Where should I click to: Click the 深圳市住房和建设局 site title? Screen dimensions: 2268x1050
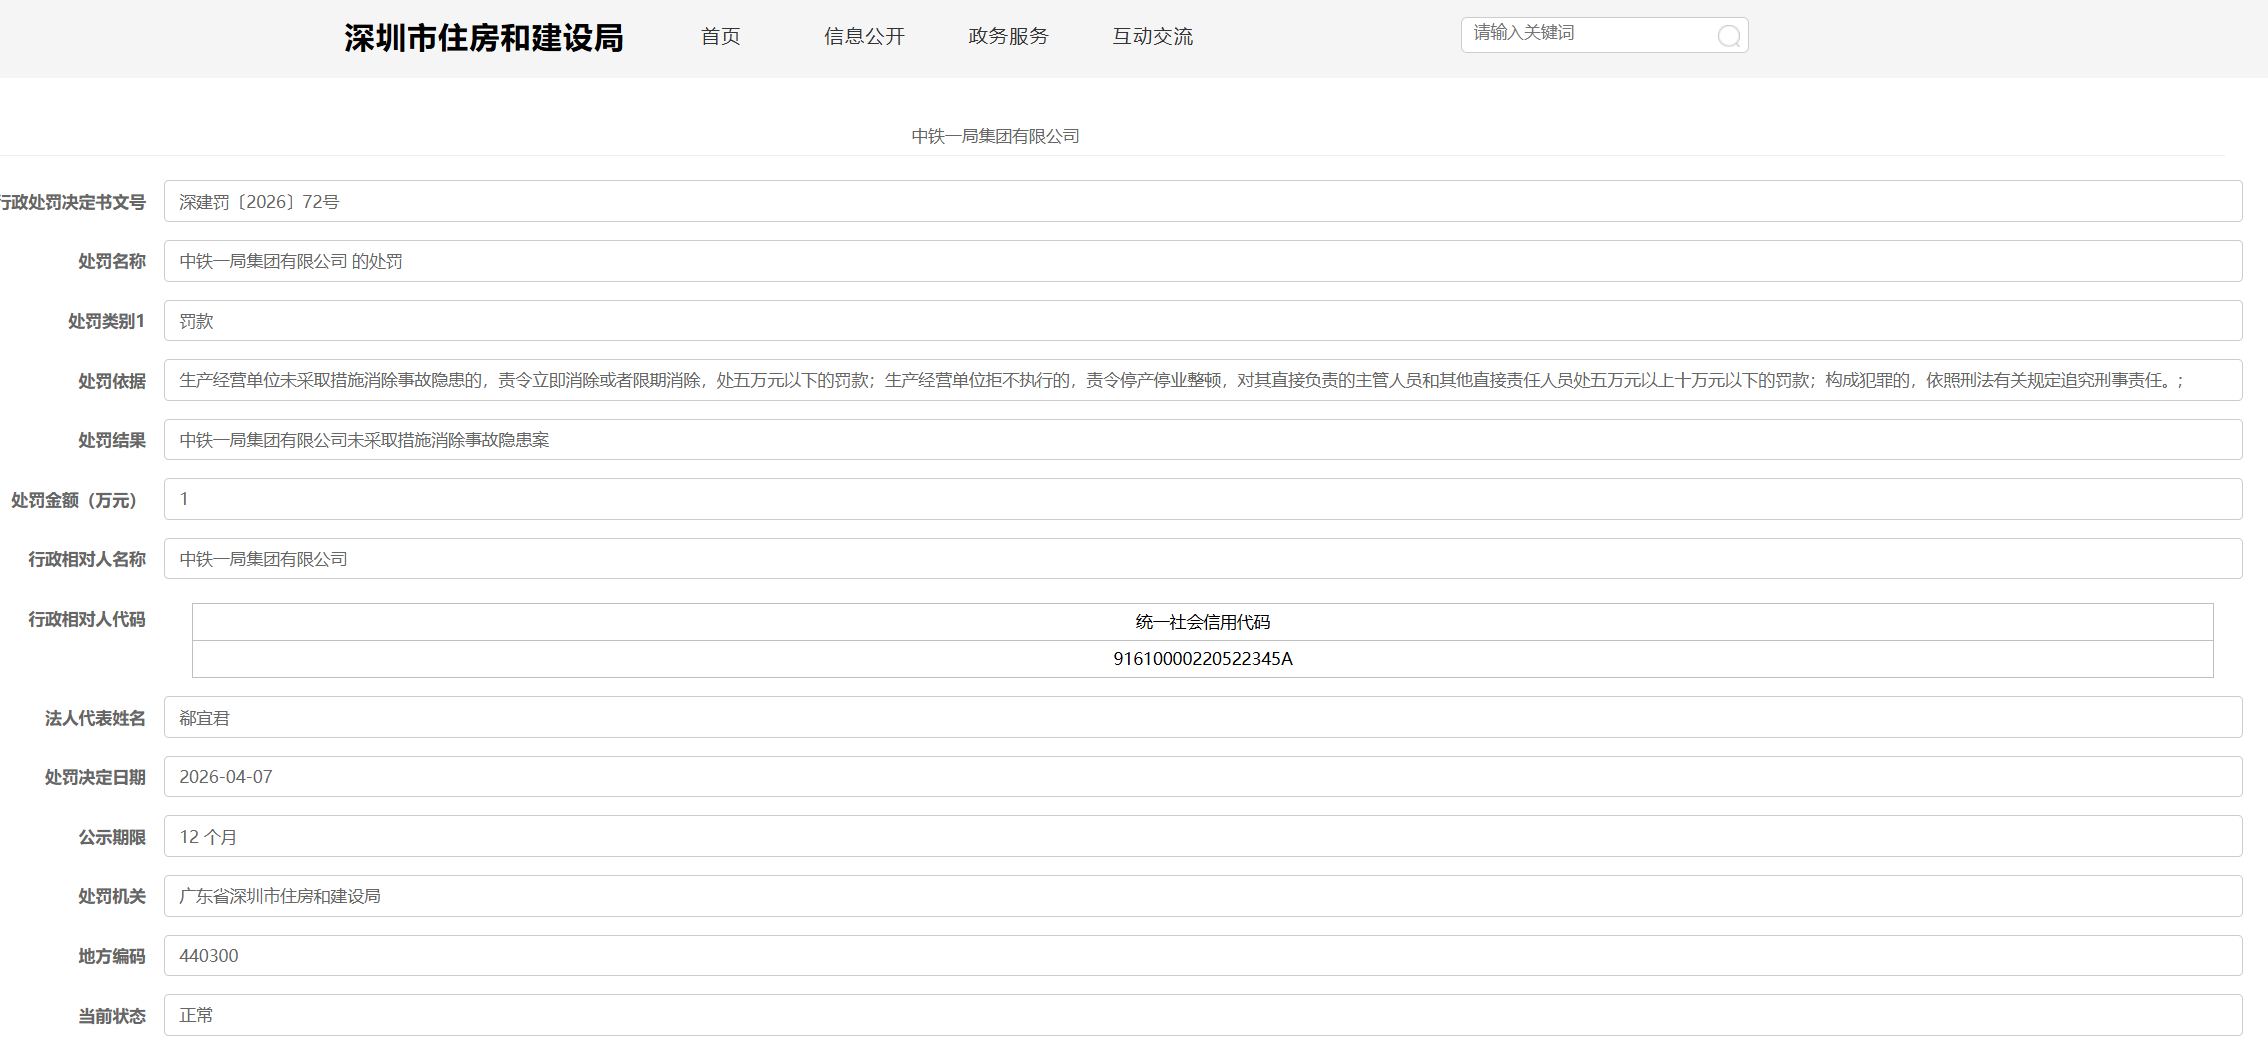(x=484, y=38)
